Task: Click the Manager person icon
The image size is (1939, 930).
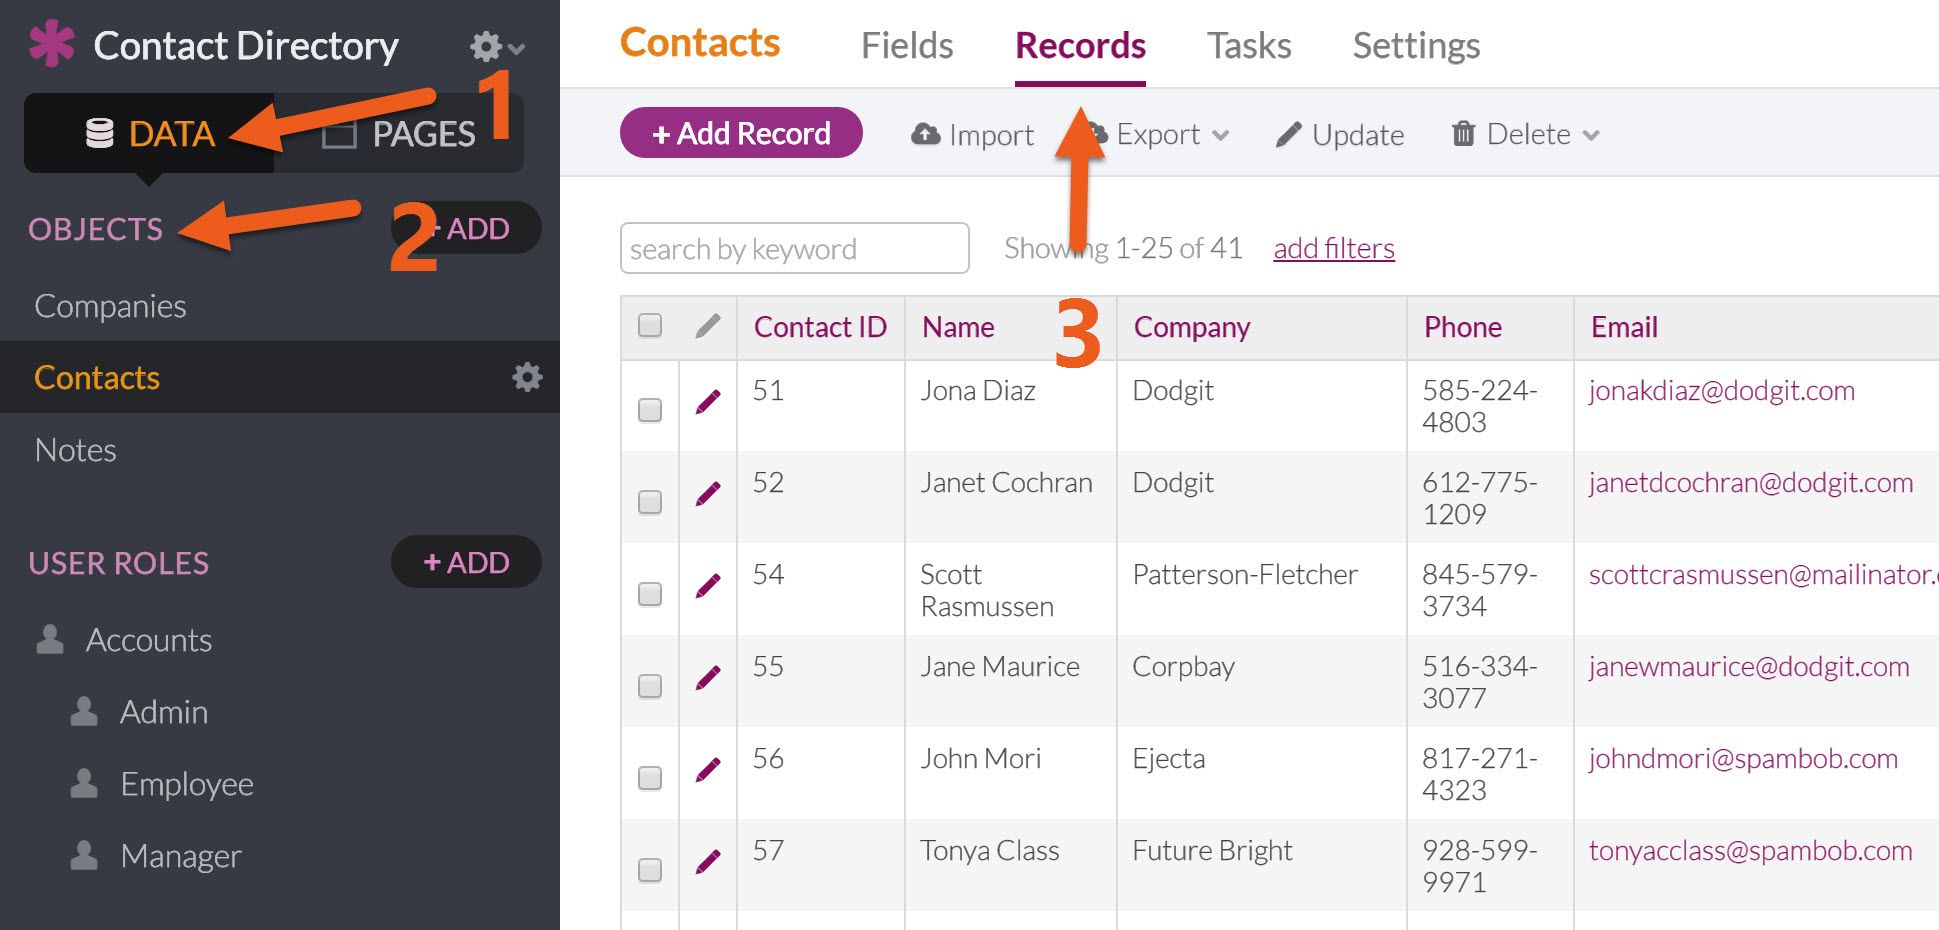Action: point(84,855)
